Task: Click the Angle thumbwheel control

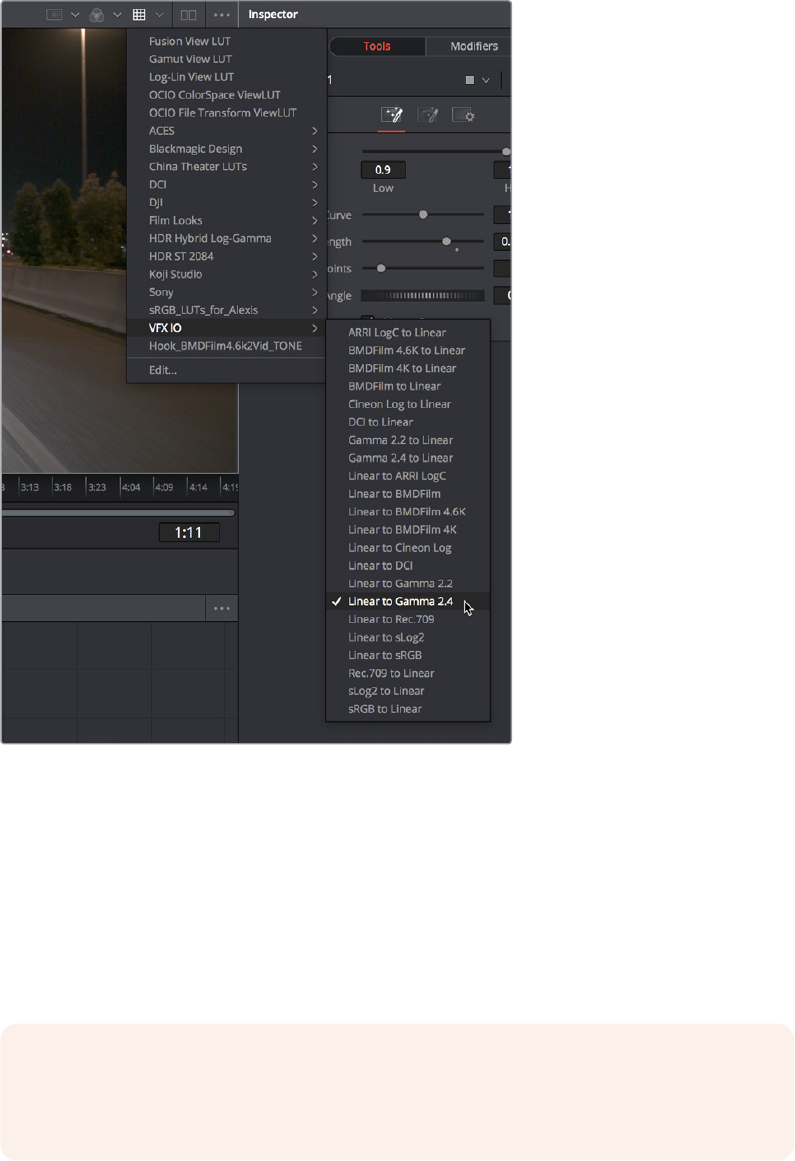Action: [x=423, y=295]
